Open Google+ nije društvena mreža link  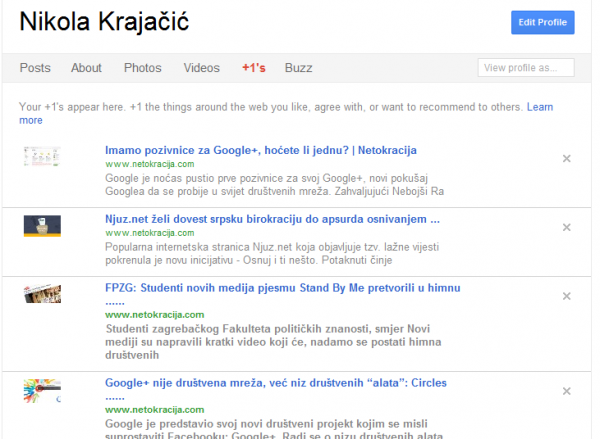tap(276, 383)
